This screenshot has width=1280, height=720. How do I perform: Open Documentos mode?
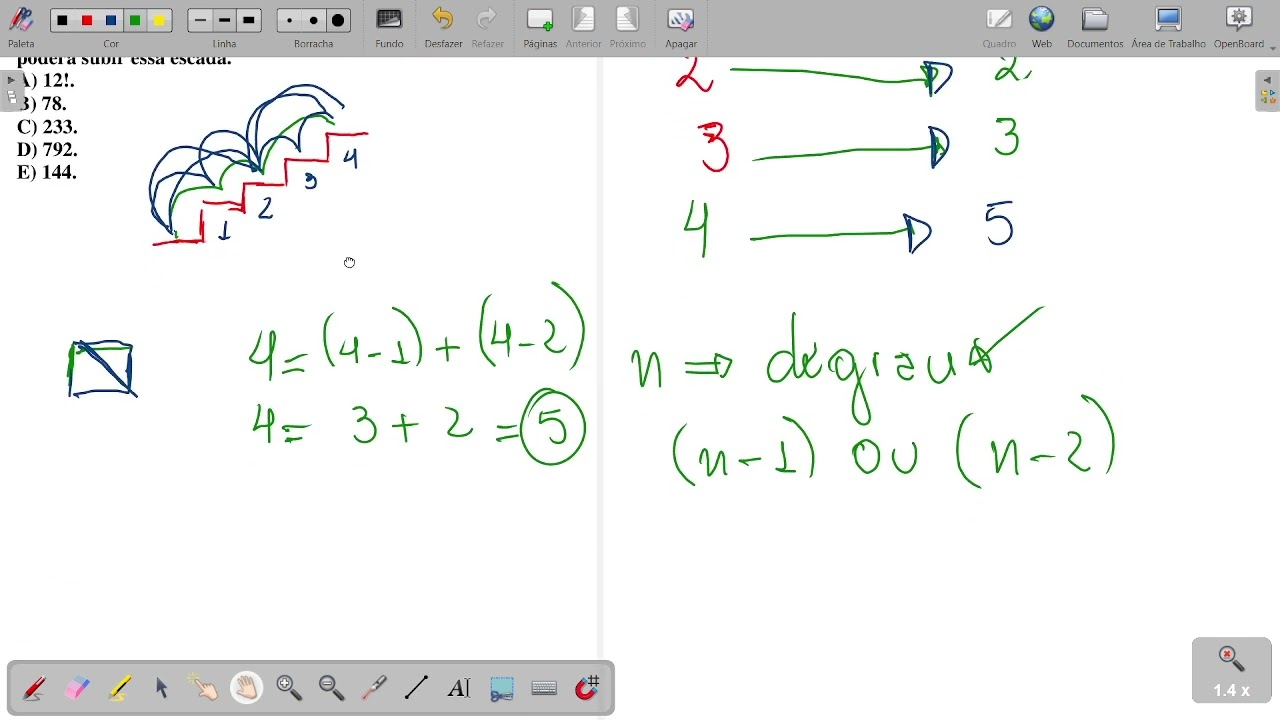pos(1095,26)
